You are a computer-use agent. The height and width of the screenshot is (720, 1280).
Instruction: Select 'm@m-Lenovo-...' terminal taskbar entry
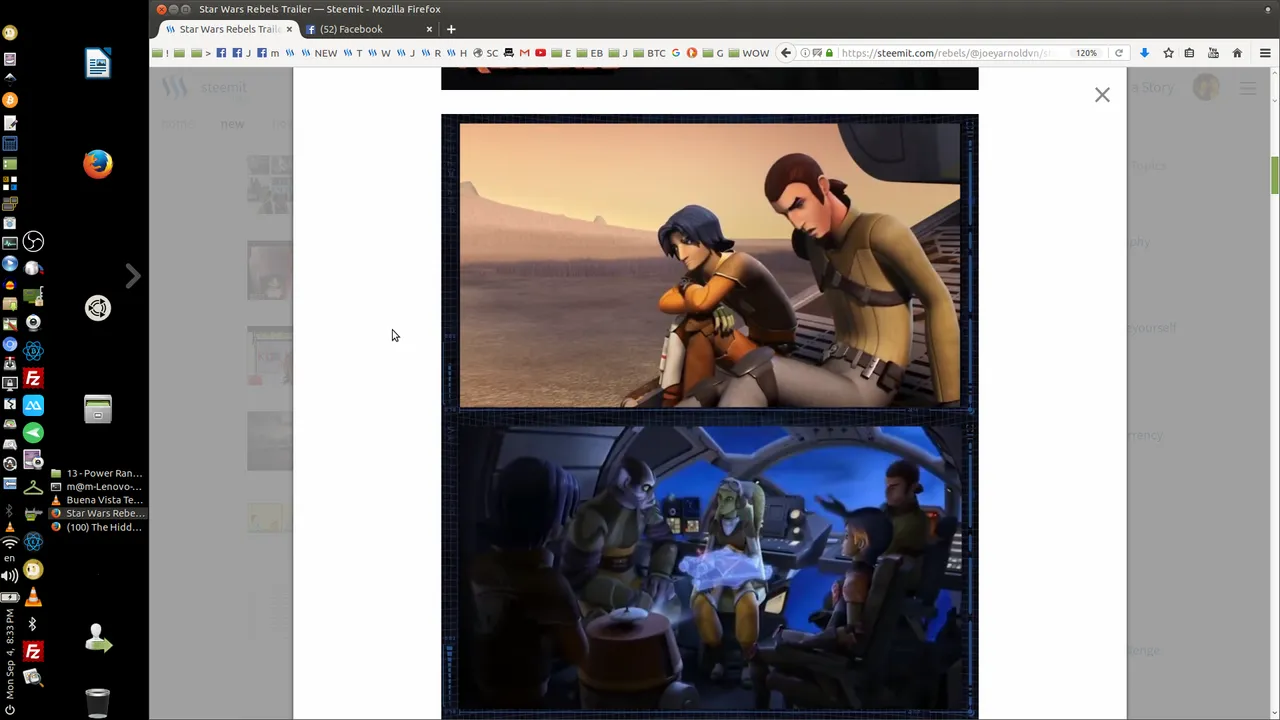click(x=96, y=486)
